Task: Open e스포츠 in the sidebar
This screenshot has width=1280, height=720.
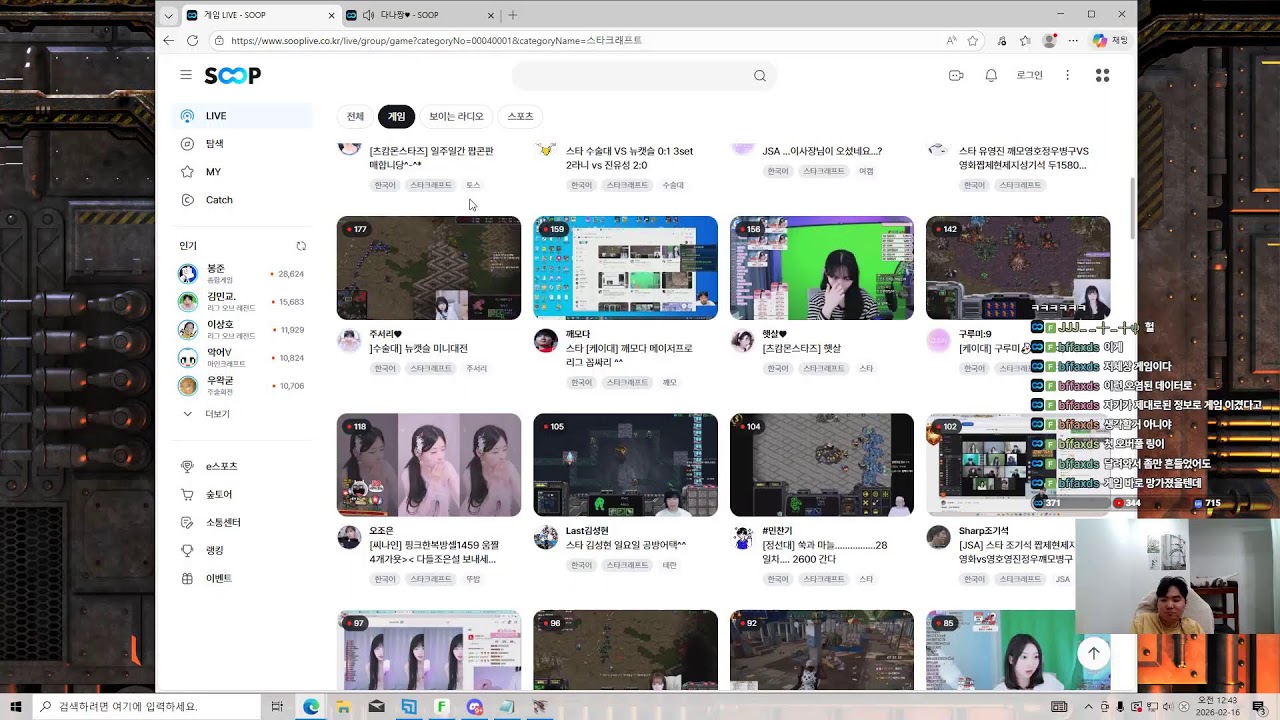Action: [x=242, y=467]
